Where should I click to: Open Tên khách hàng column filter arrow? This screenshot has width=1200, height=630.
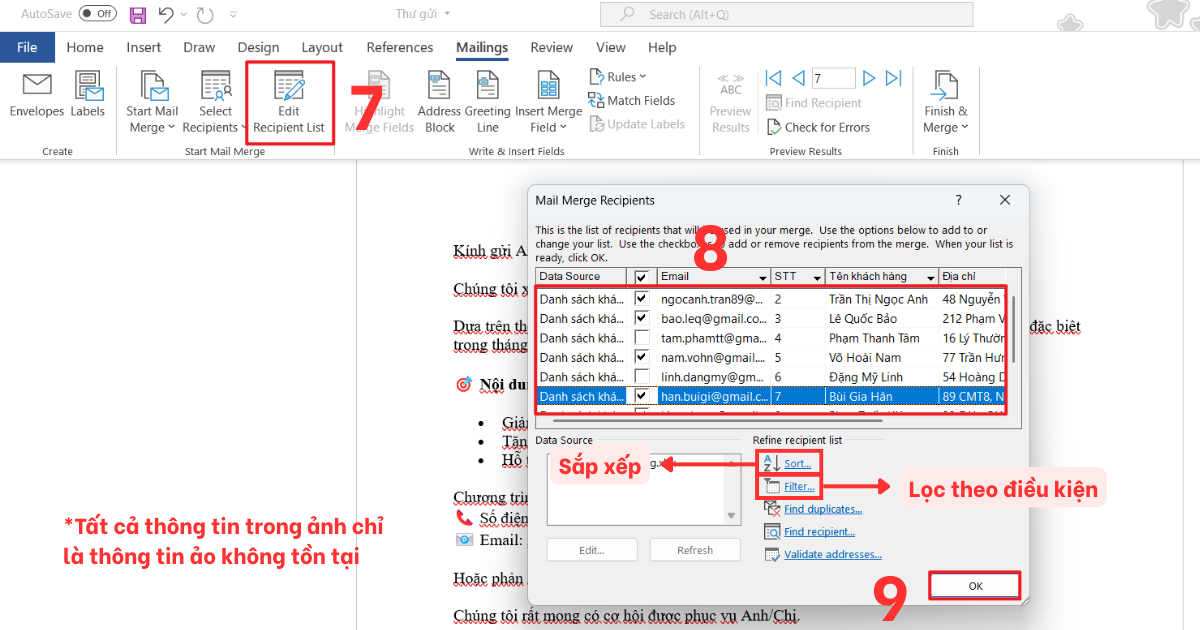coord(930,277)
